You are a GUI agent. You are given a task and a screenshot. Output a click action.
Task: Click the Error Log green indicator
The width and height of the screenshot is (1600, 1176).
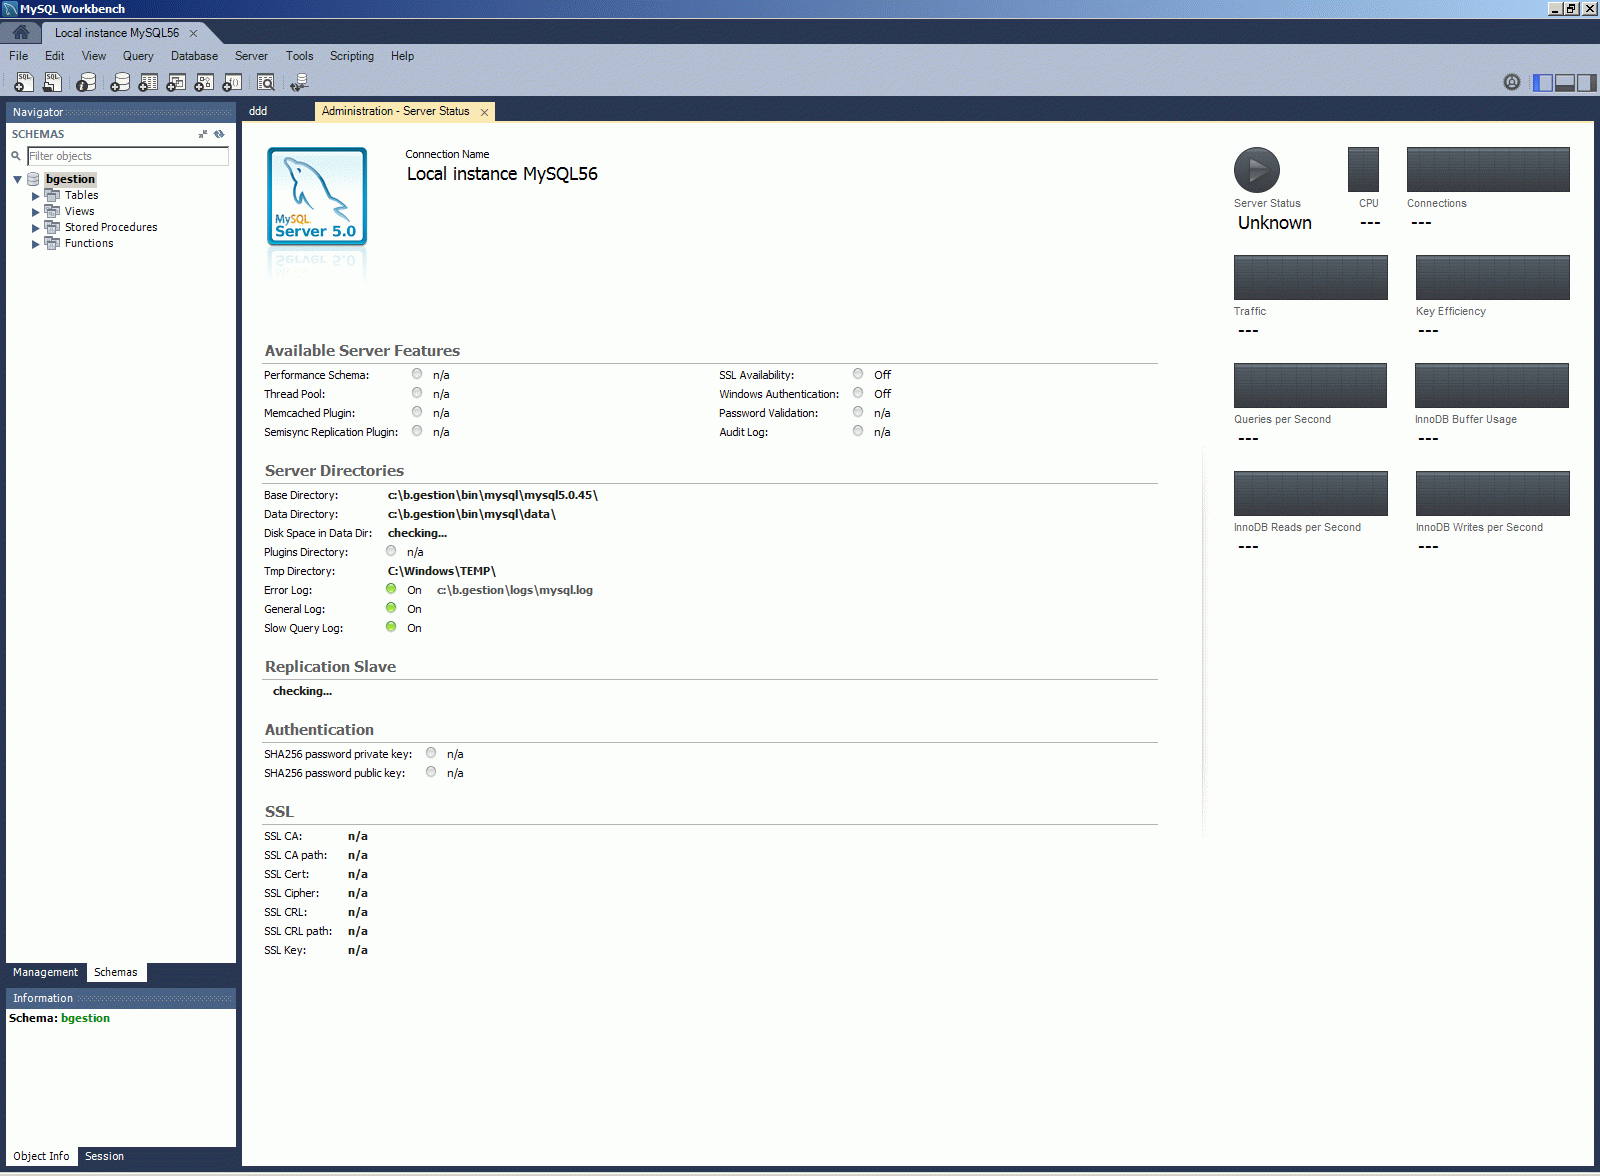(391, 589)
